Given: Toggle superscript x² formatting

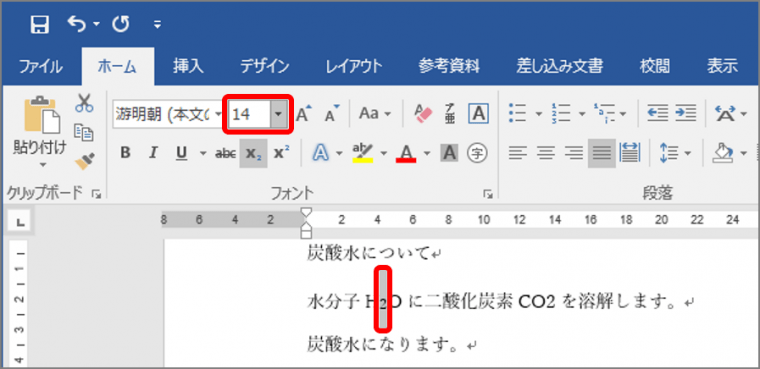Looking at the screenshot, I should (282, 153).
